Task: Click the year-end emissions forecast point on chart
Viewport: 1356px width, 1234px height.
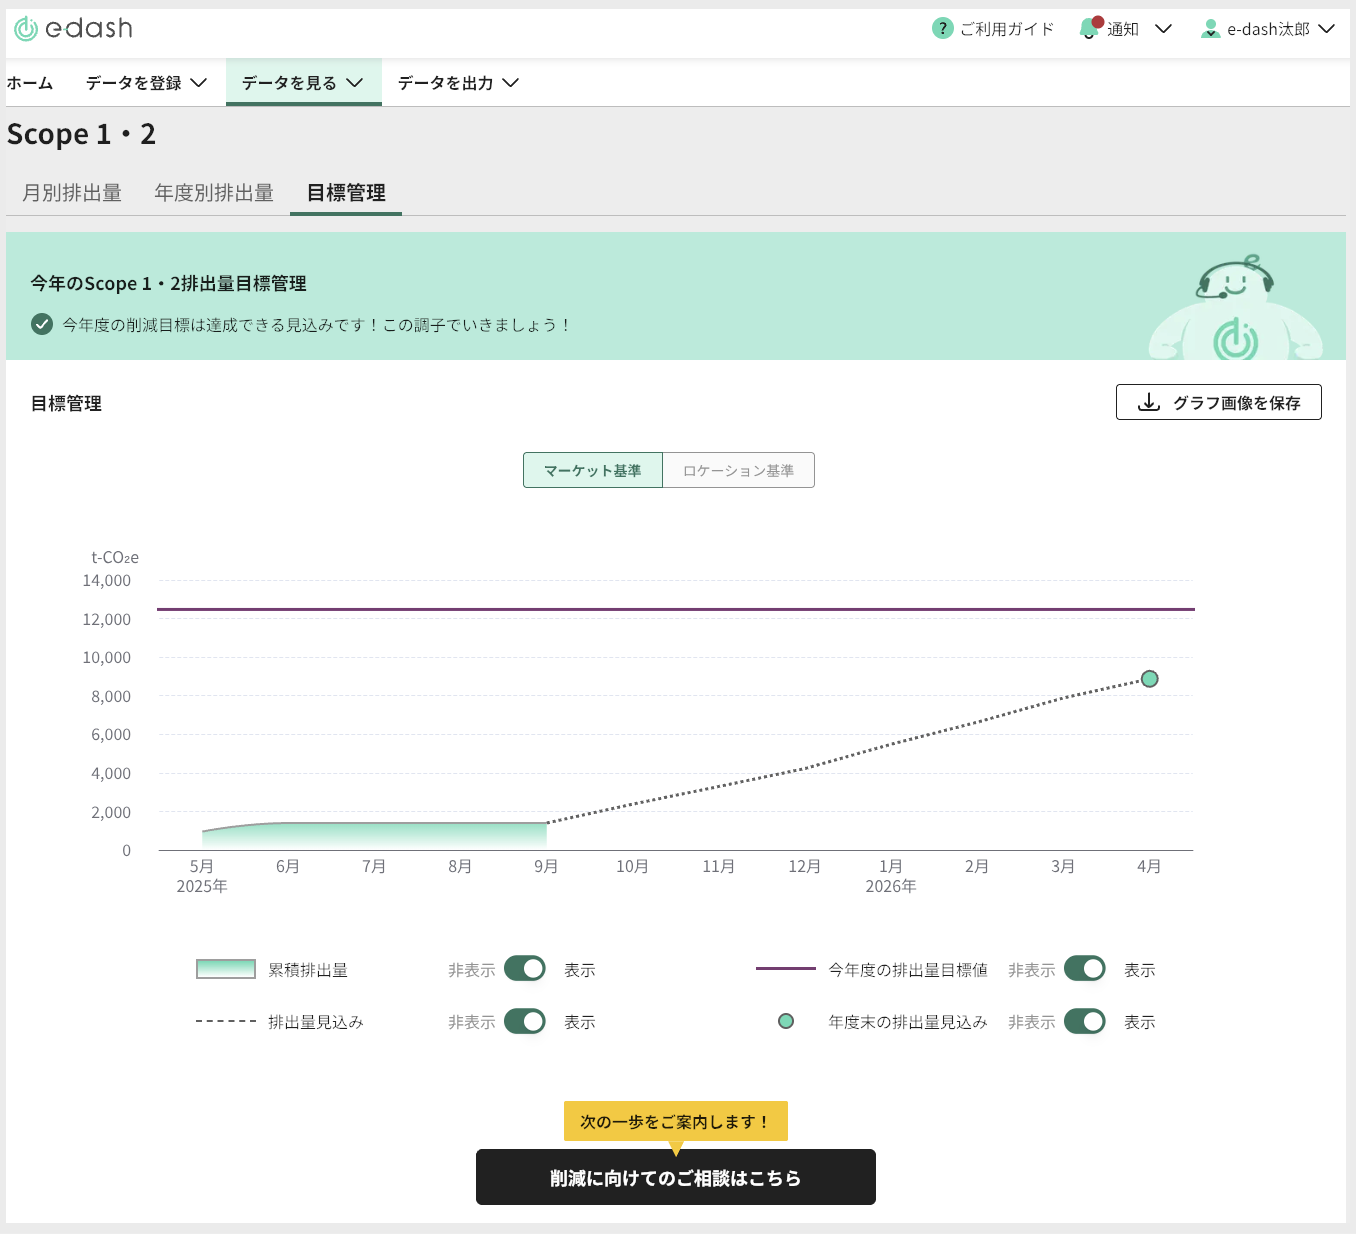Action: pos(1150,678)
